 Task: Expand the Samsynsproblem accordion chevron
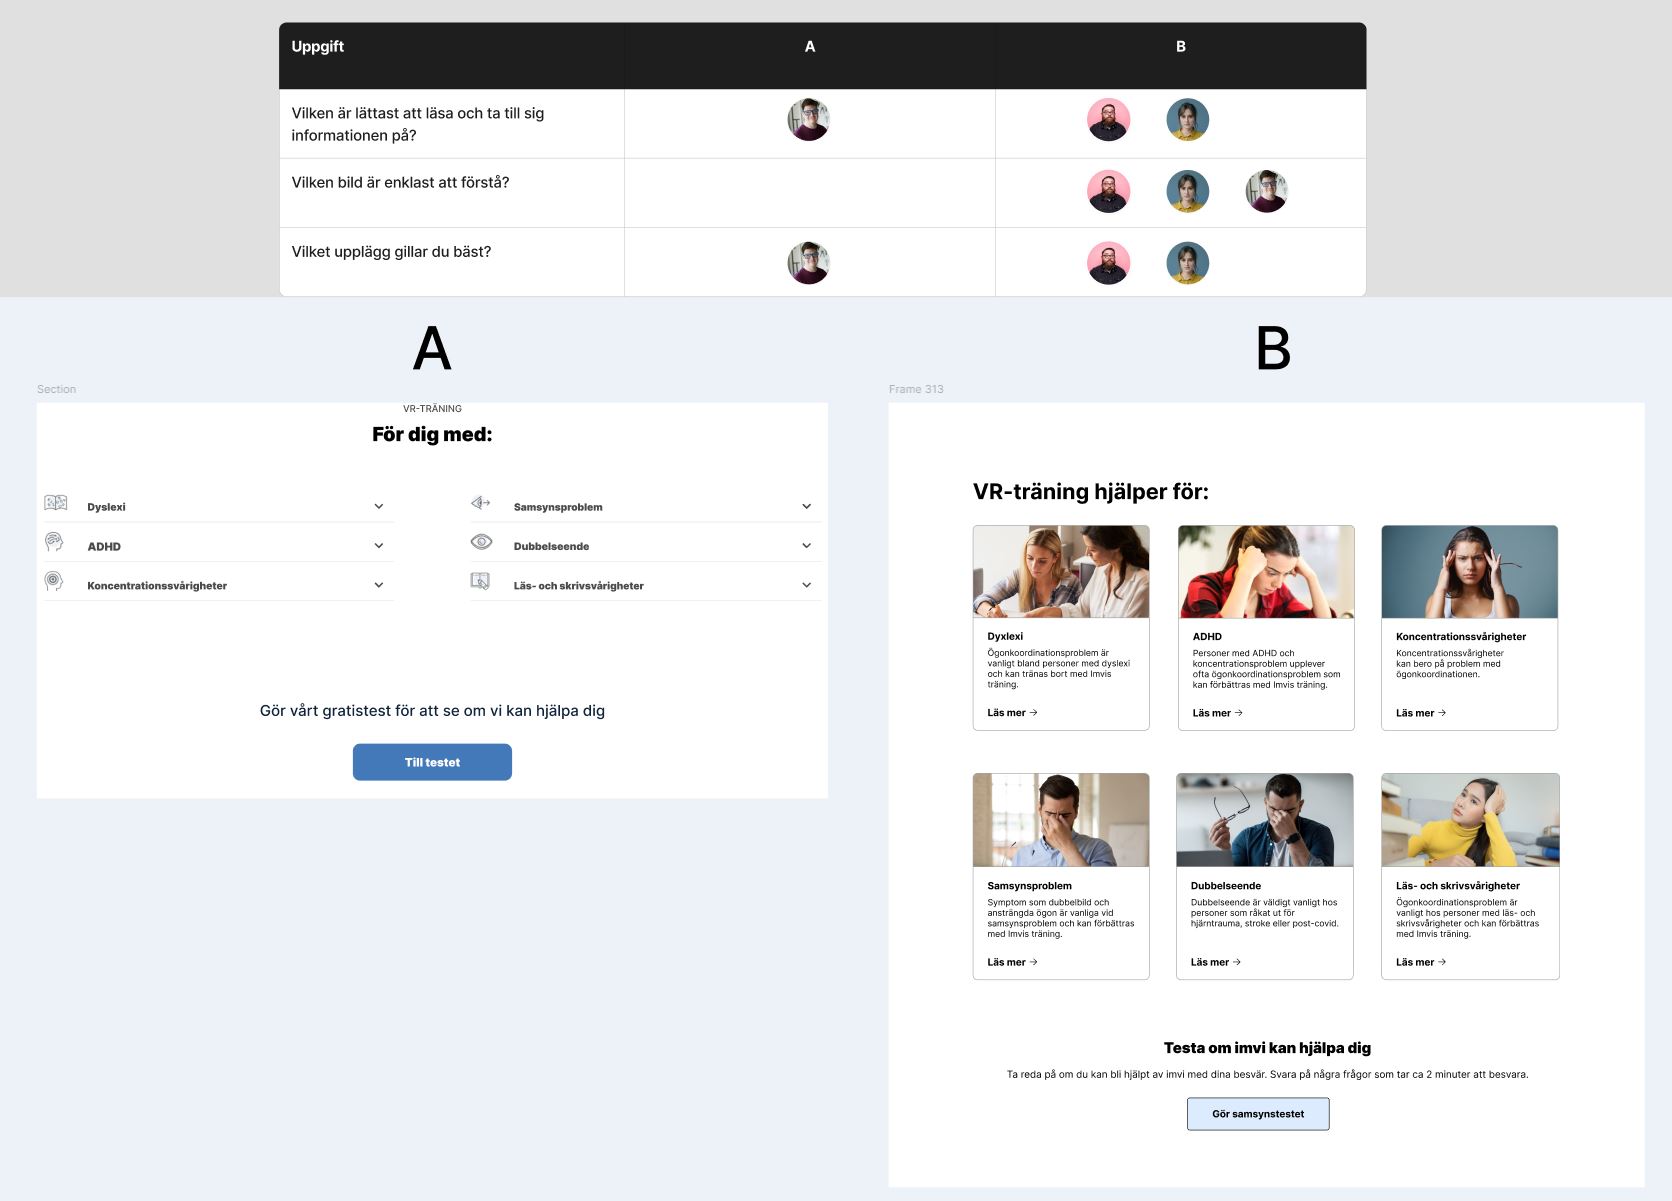(x=806, y=506)
